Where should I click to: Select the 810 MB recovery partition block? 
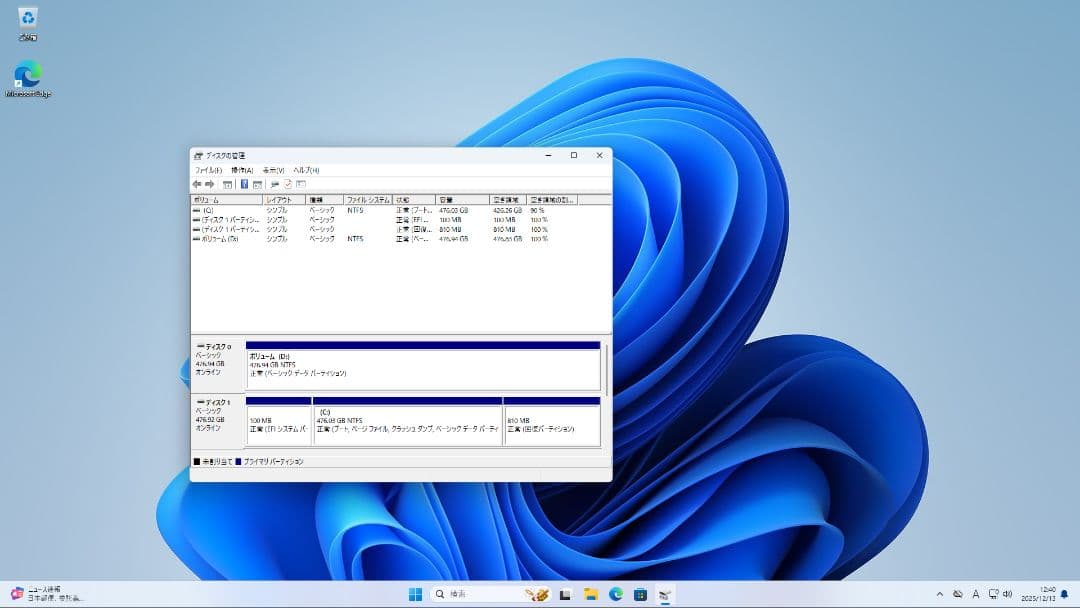click(x=550, y=425)
